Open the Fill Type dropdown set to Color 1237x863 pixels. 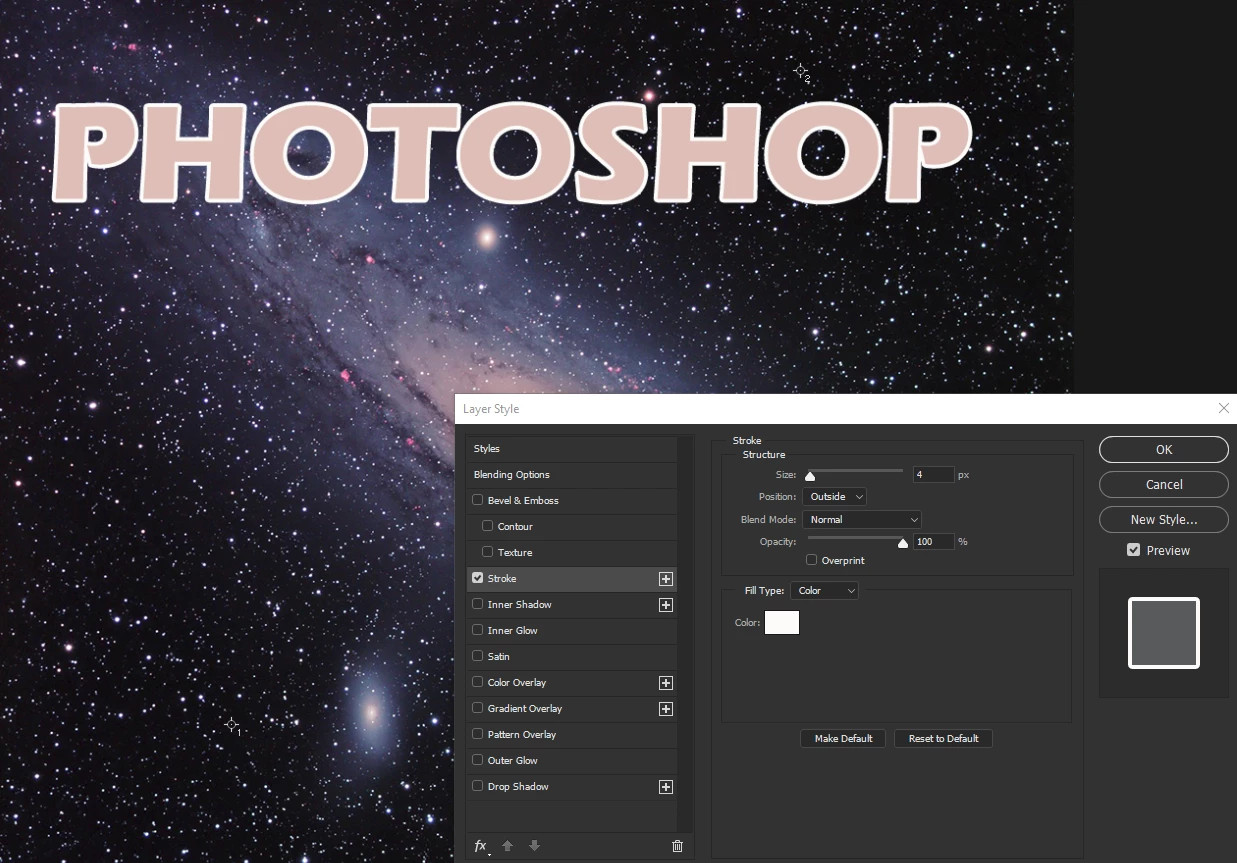(824, 591)
